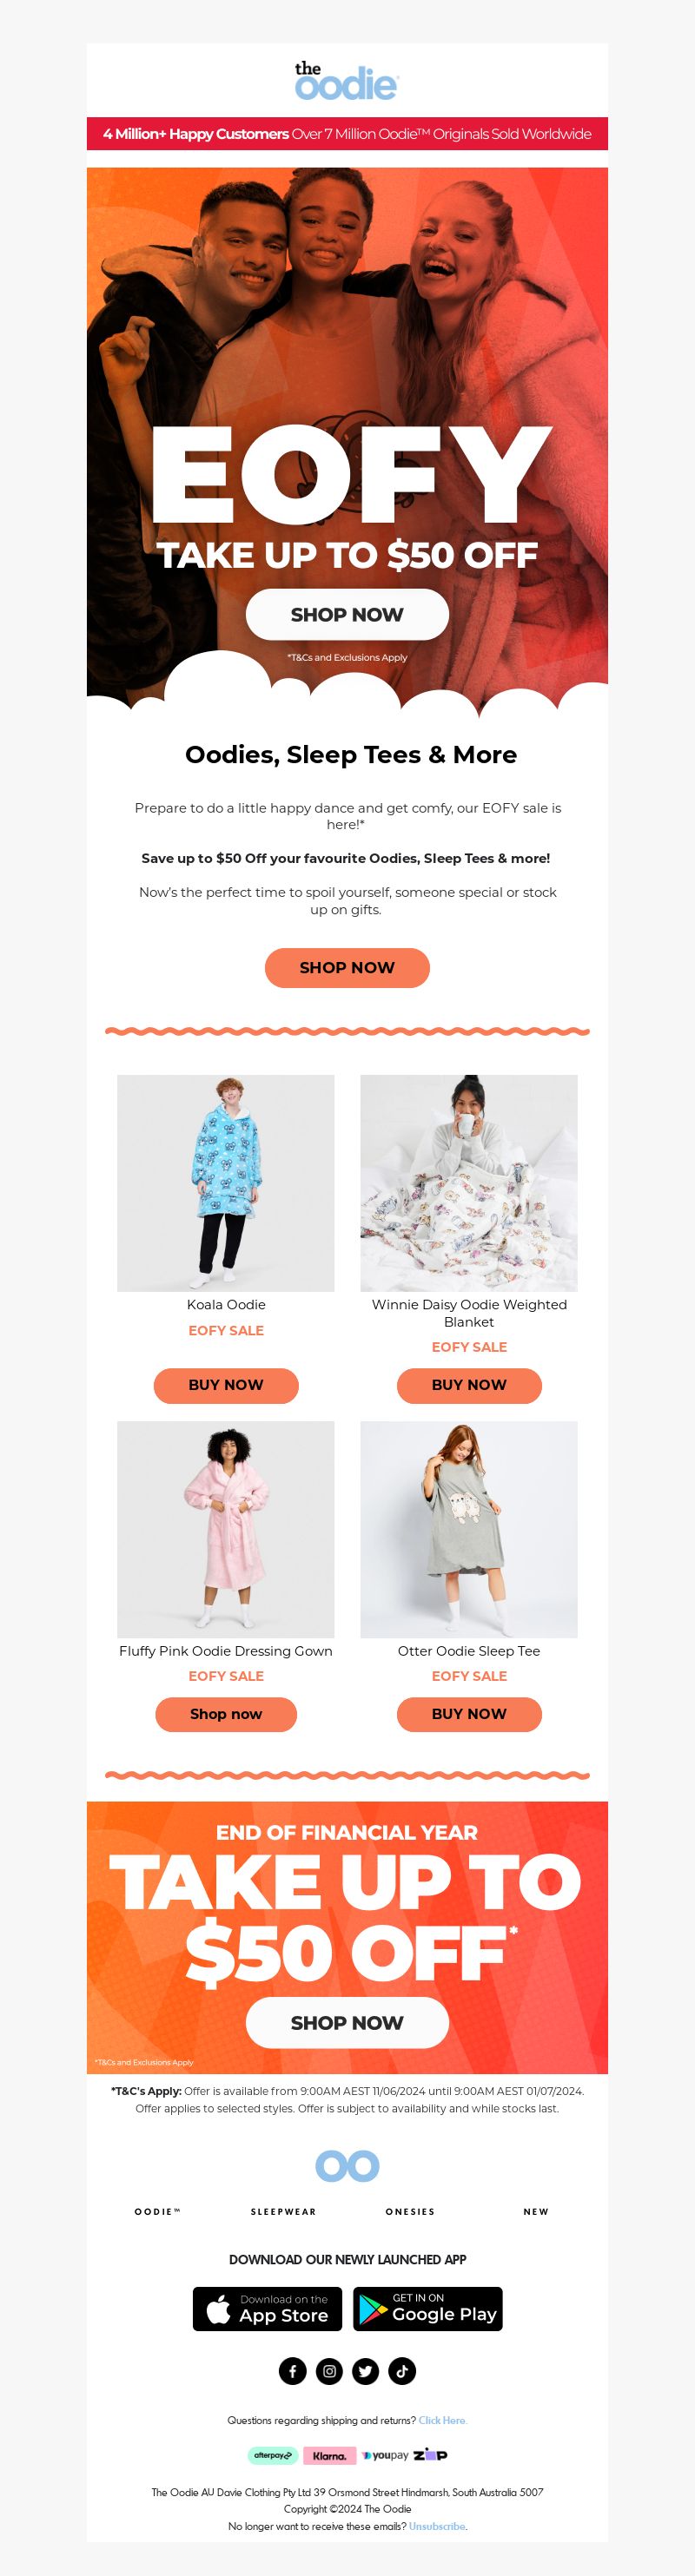Viewport: 695px width, 2576px height.
Task: Open the TikTok social icon
Action: pos(402,2371)
